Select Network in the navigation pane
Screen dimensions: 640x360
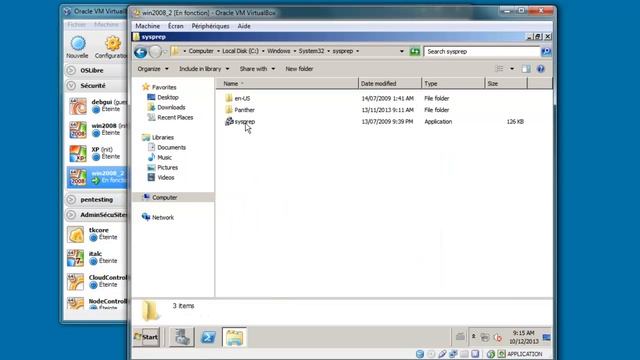point(158,217)
